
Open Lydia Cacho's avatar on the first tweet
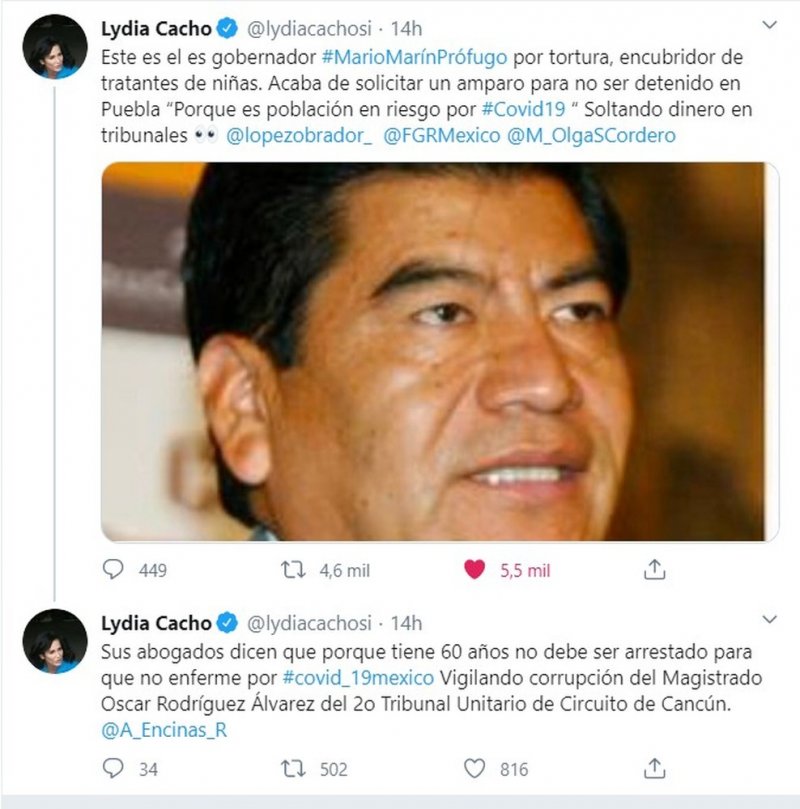(55, 47)
